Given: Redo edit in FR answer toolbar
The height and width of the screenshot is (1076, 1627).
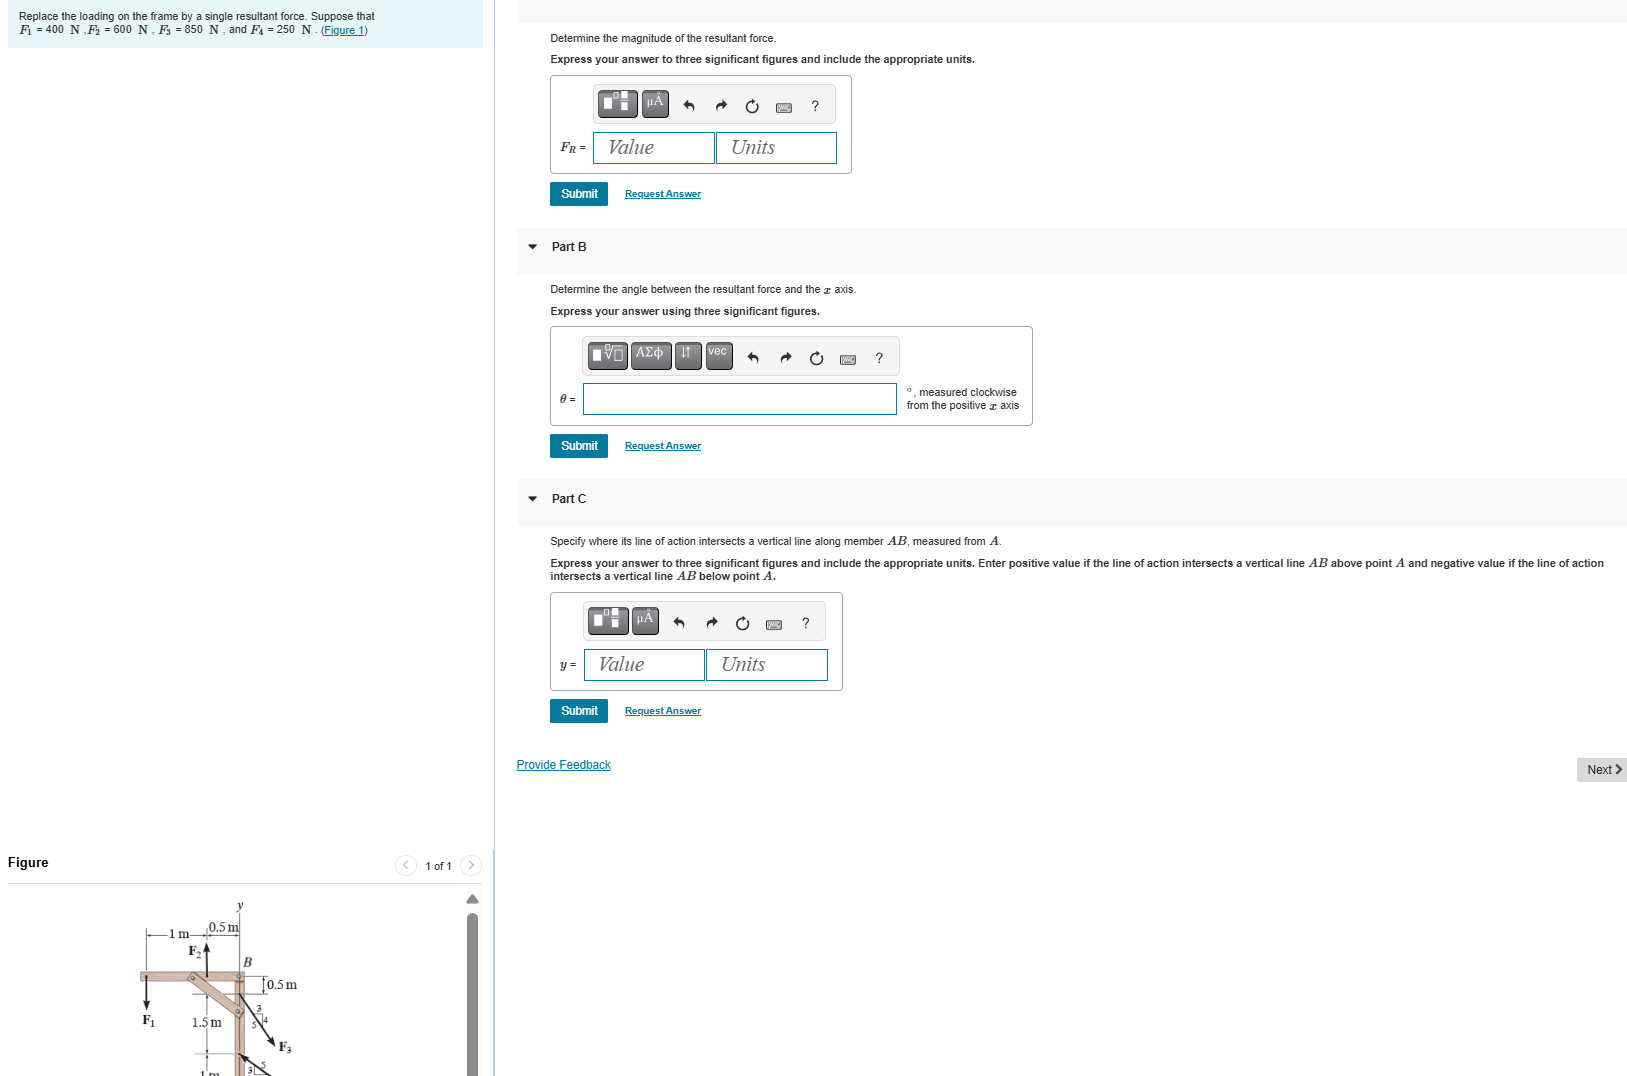Looking at the screenshot, I should (x=721, y=106).
